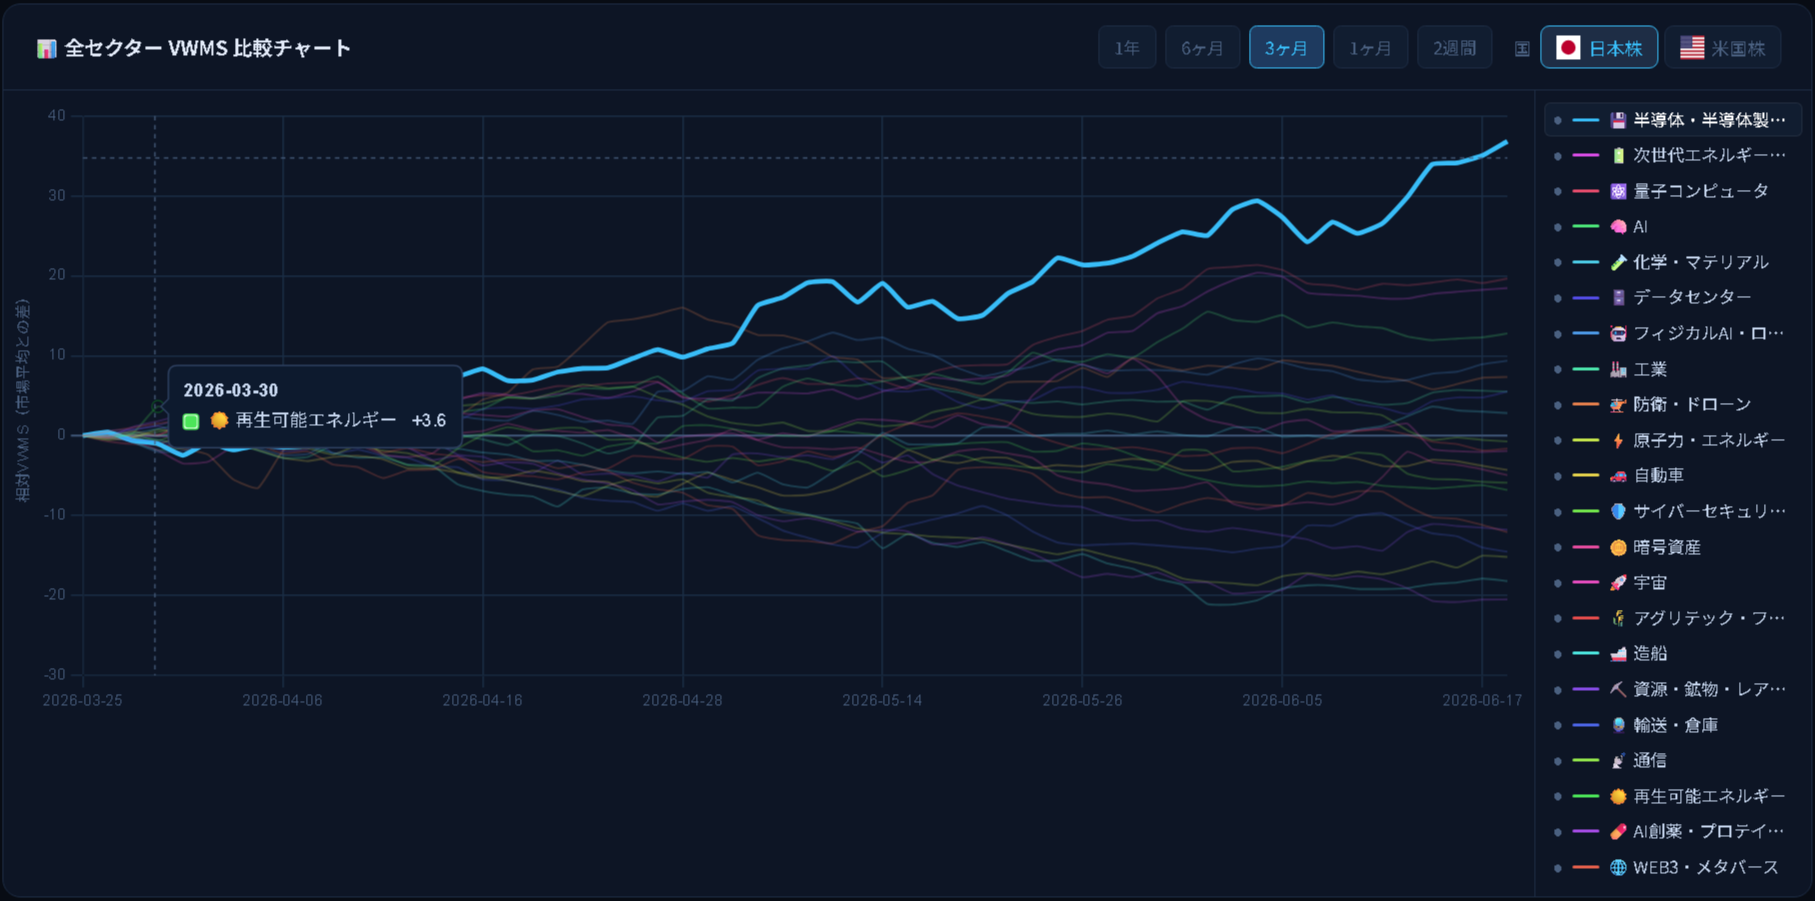Switch to the 2週間 range
Image resolution: width=1815 pixels, height=901 pixels.
(1454, 48)
